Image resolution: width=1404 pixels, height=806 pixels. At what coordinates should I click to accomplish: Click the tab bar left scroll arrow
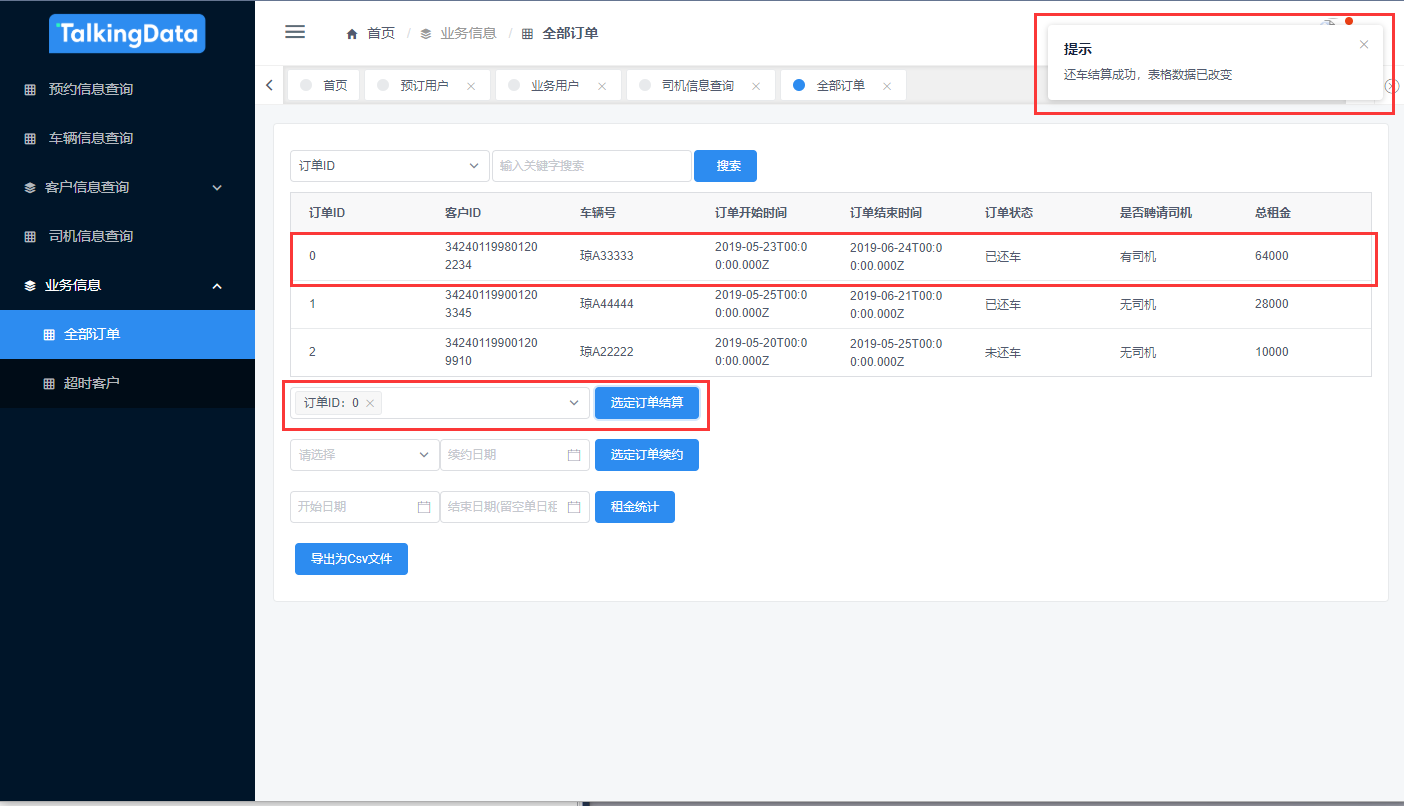[269, 85]
